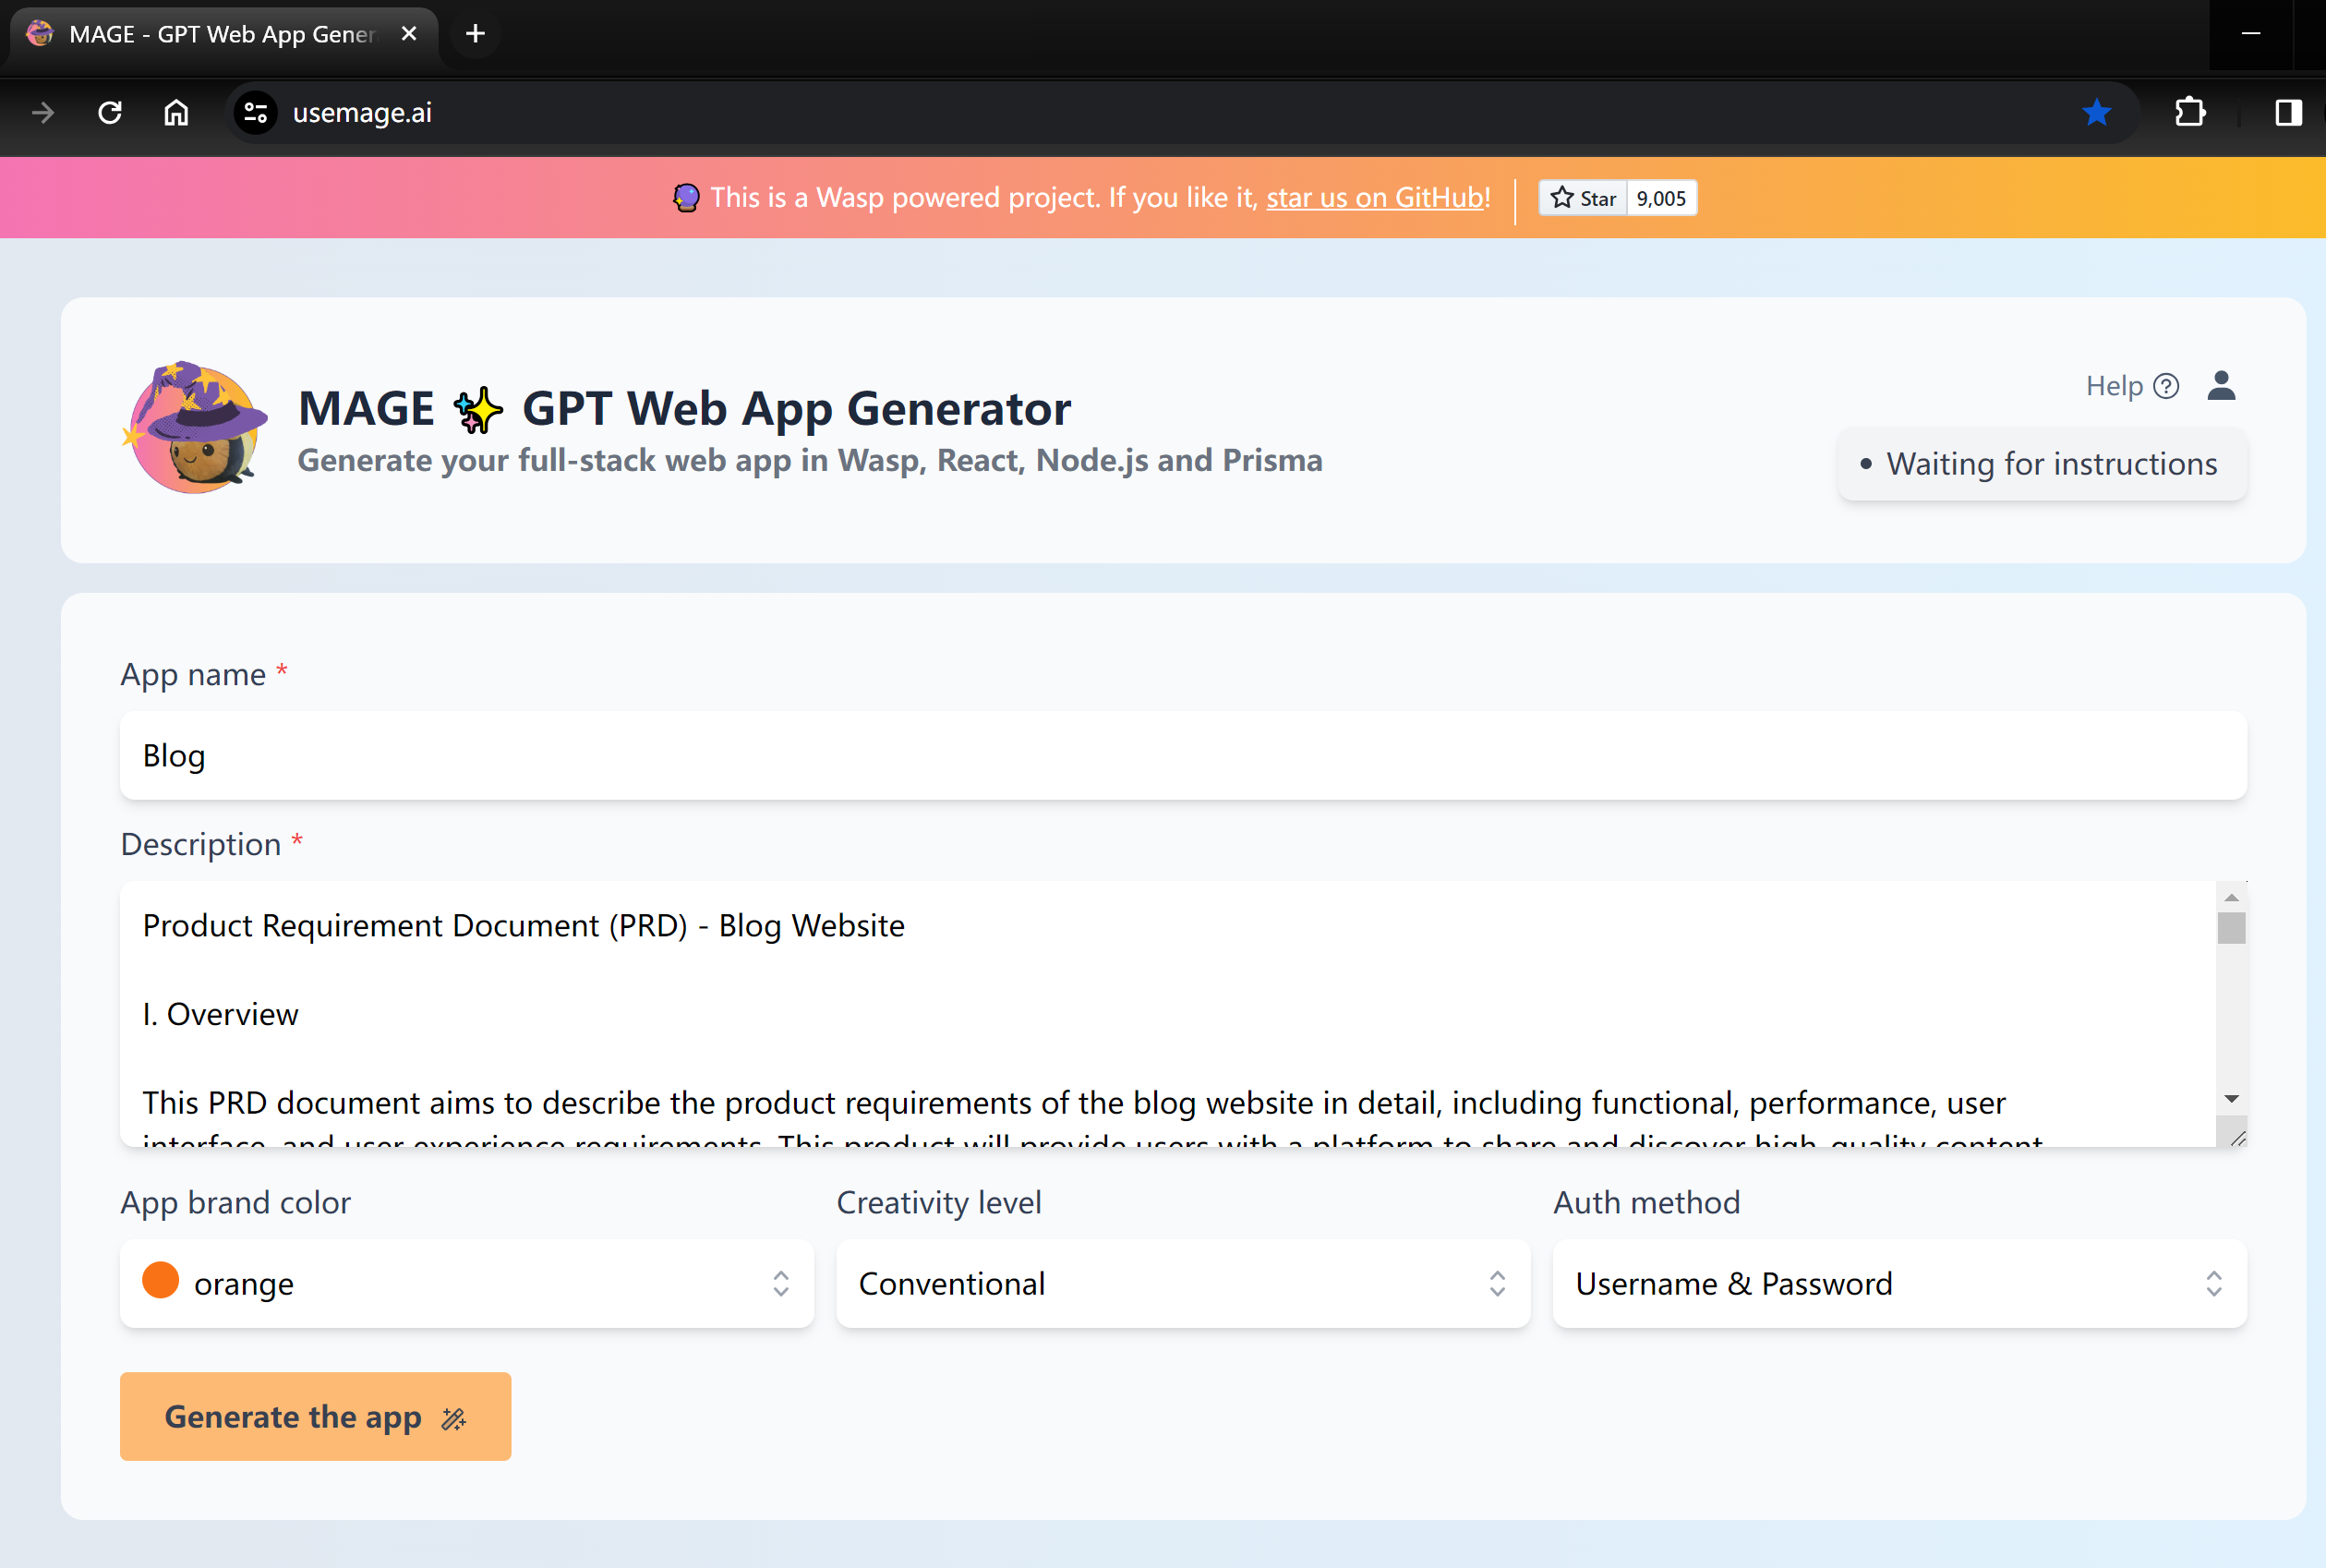Close the MAGE browser tab

(409, 34)
